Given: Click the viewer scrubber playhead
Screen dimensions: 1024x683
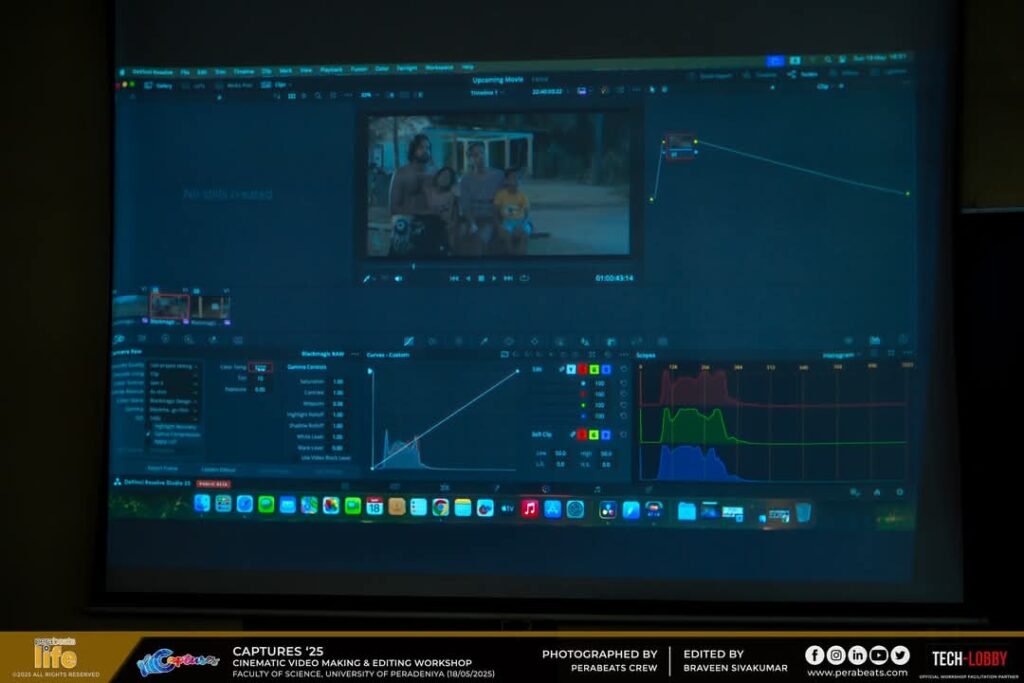Looking at the screenshot, I should coord(413,266).
